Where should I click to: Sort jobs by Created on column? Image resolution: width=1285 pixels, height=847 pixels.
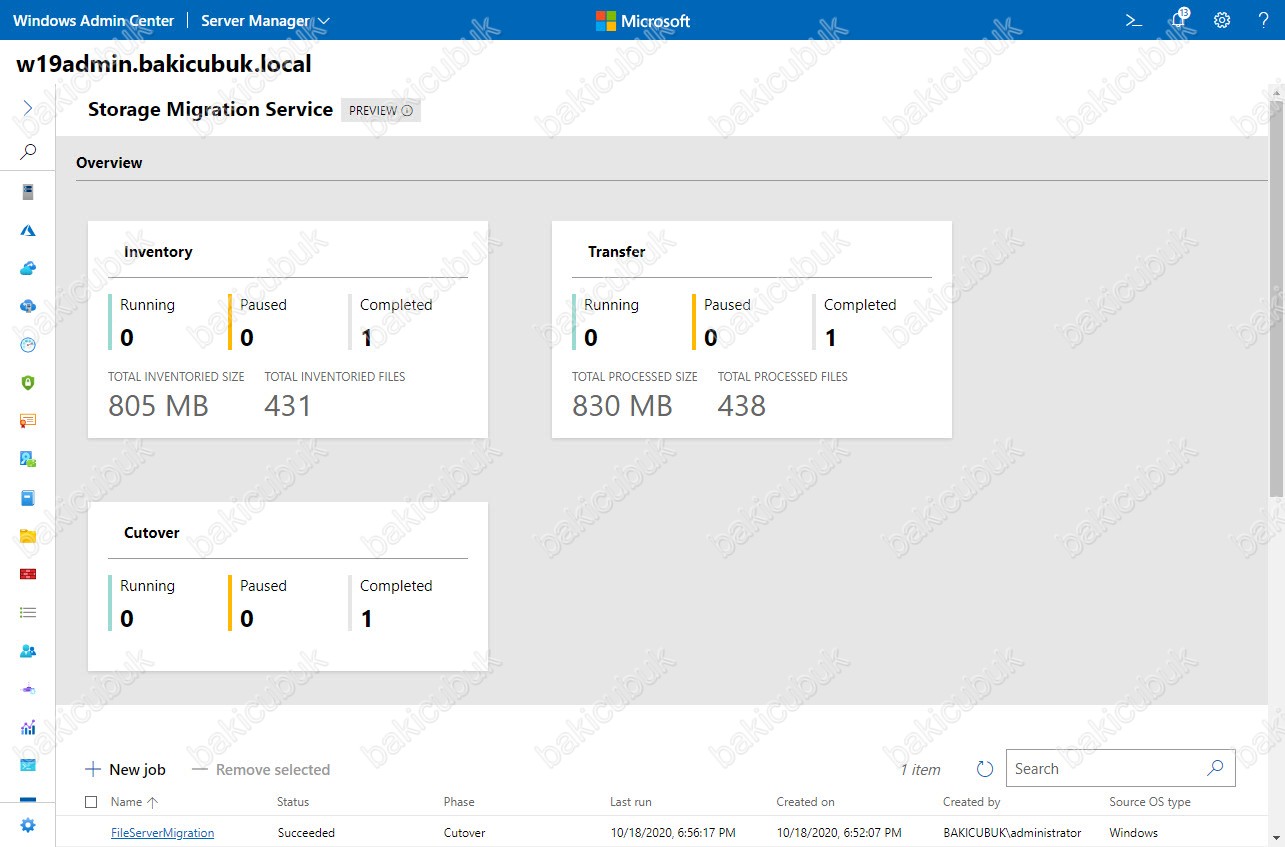pyautogui.click(x=805, y=802)
